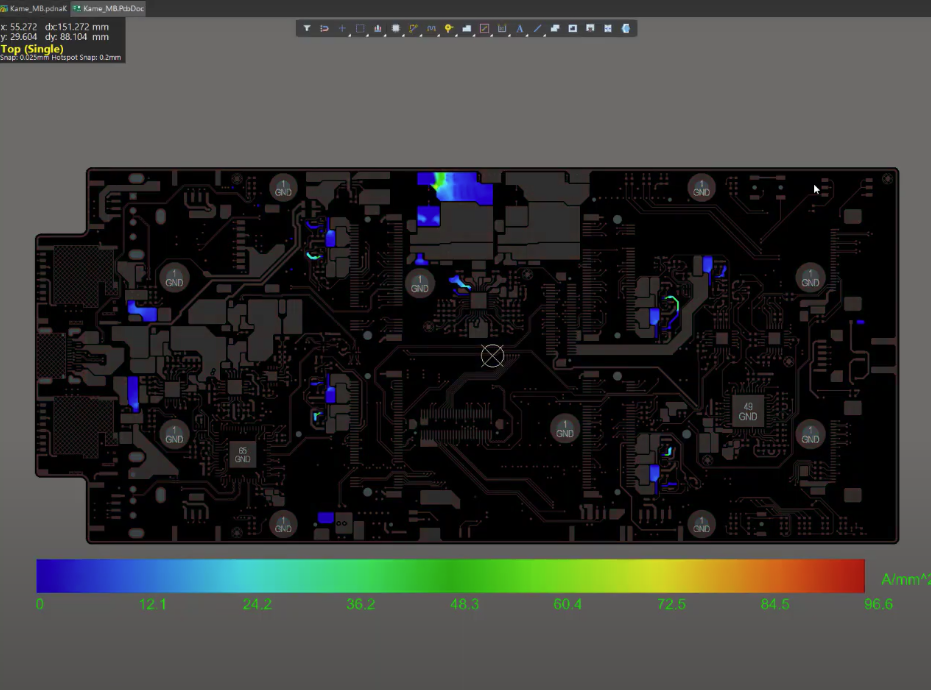Select the Move Objects cross icon

[x=342, y=29]
